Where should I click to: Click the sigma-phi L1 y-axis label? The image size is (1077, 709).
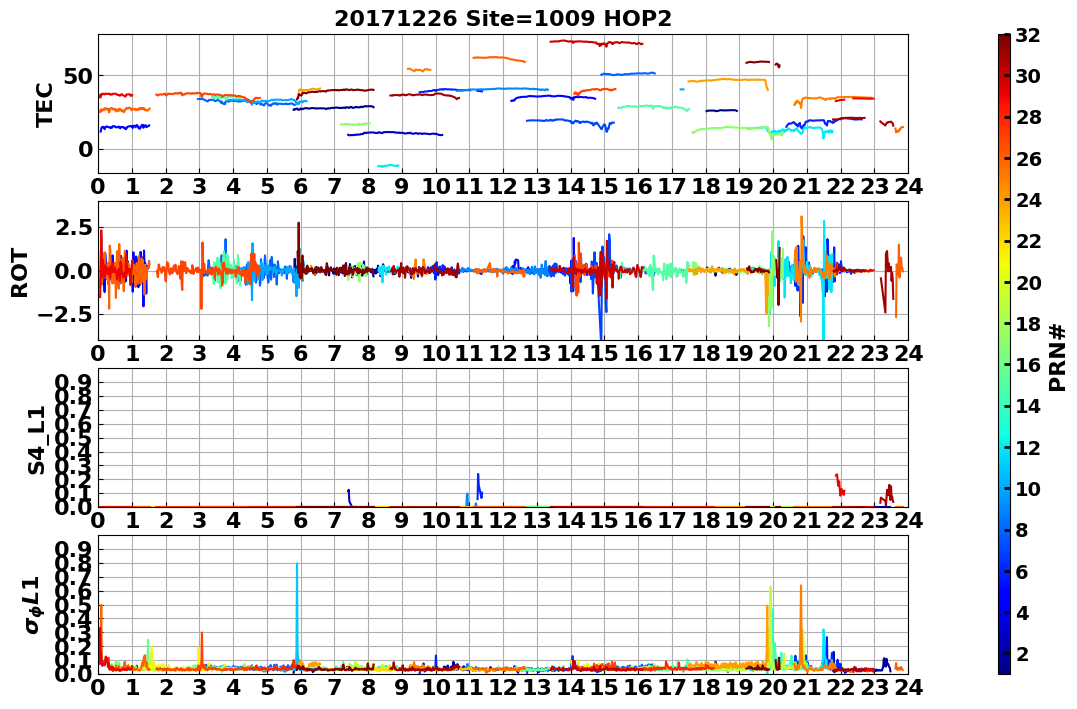pyautogui.click(x=34, y=605)
